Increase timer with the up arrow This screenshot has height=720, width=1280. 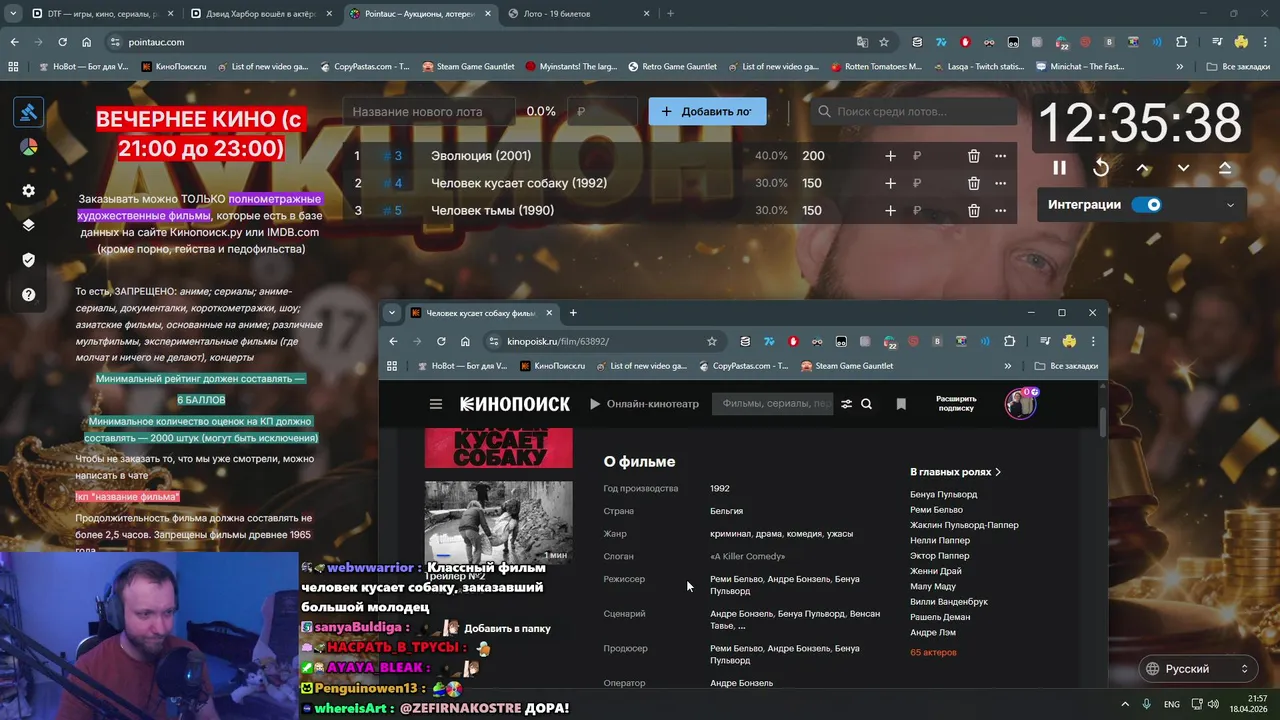pos(1143,168)
